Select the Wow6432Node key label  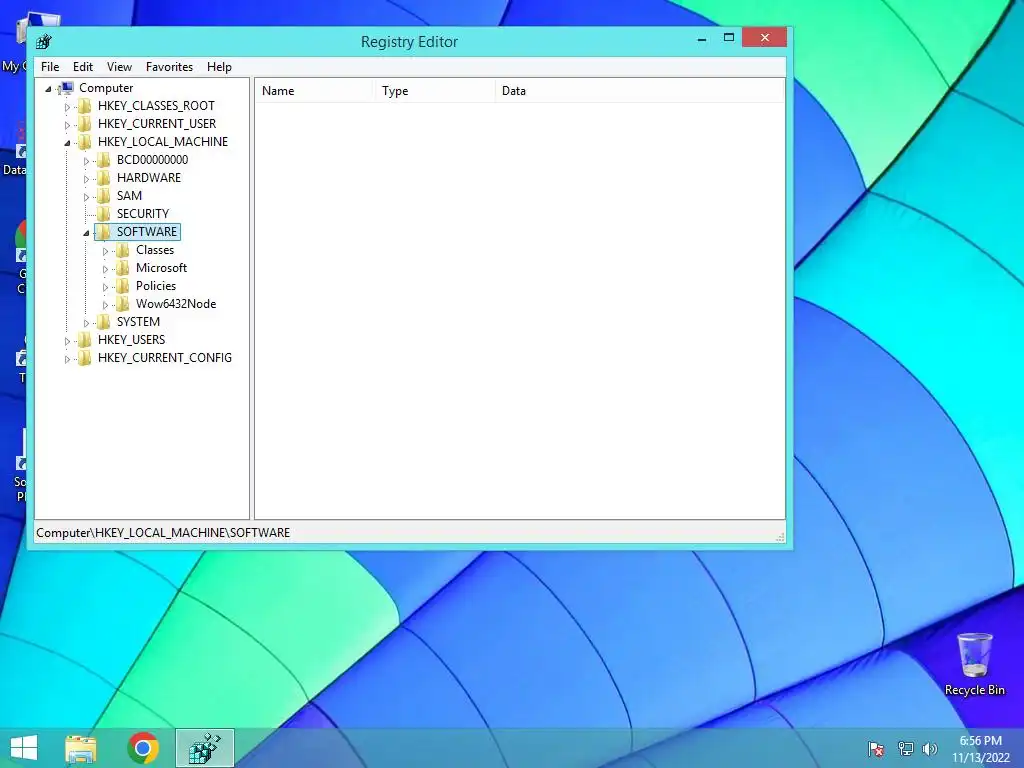[176, 304]
